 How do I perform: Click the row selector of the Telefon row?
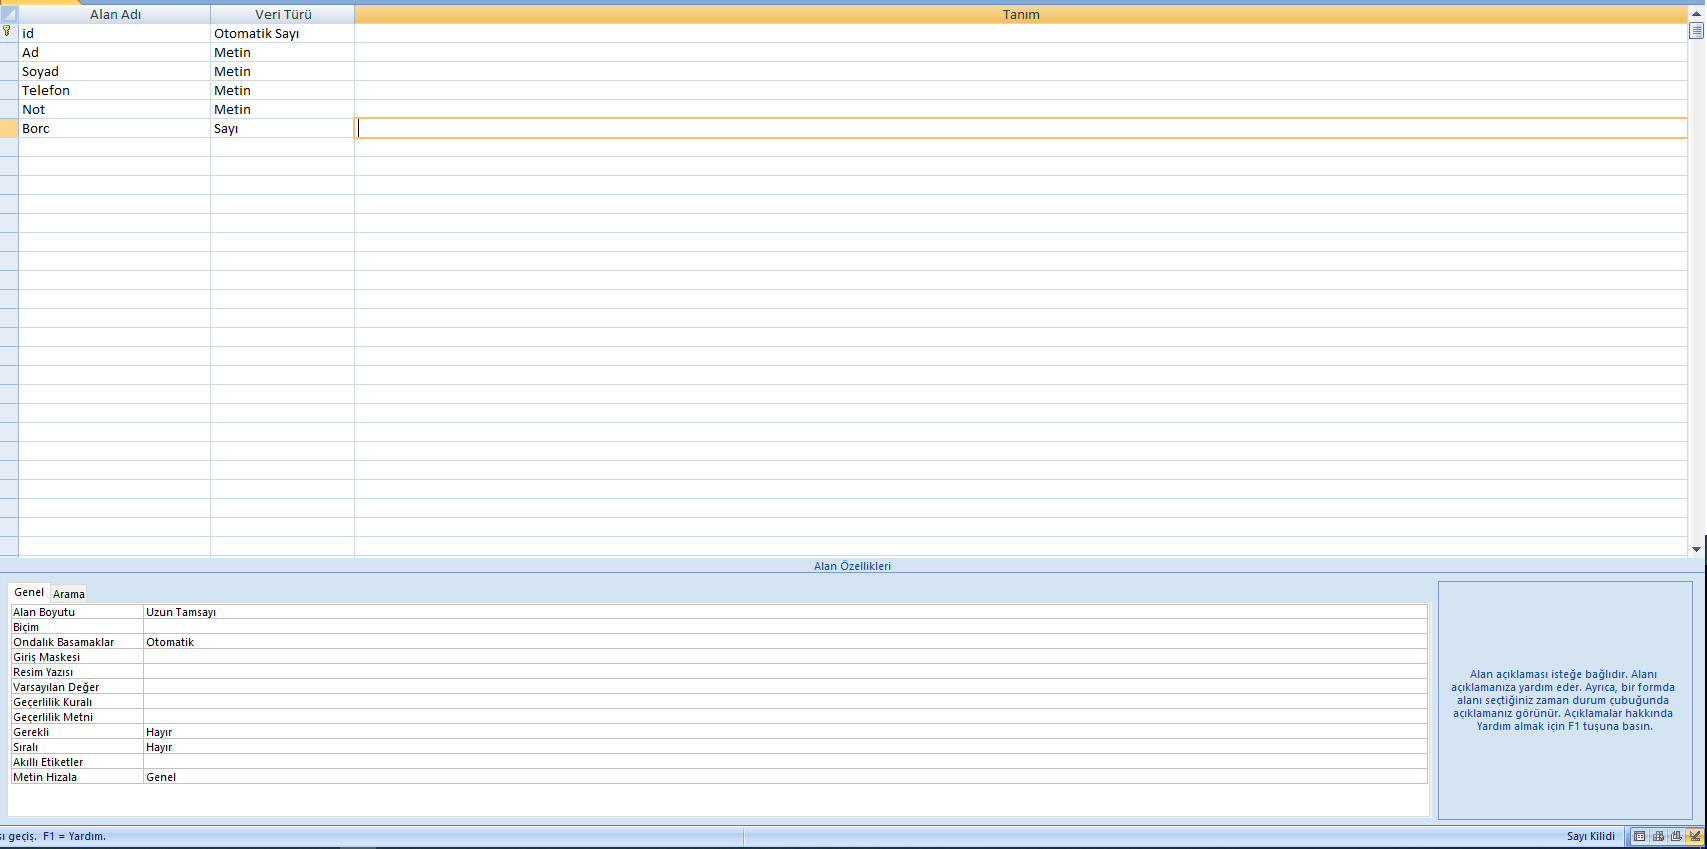(9, 90)
